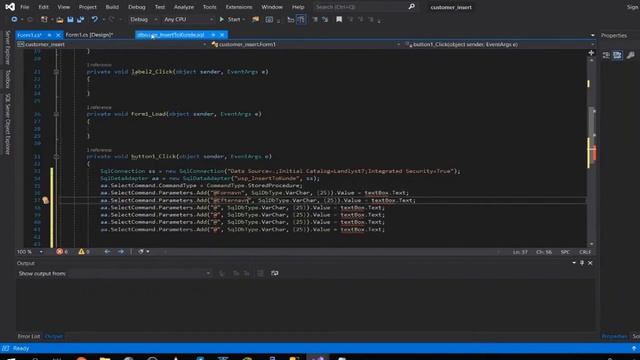Open the File menu

coord(24,7)
